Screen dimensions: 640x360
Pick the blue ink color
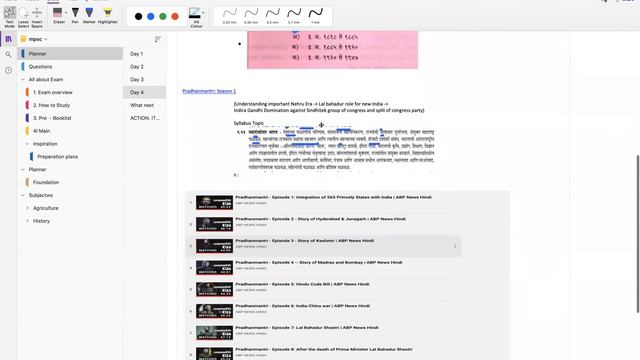tap(151, 16)
